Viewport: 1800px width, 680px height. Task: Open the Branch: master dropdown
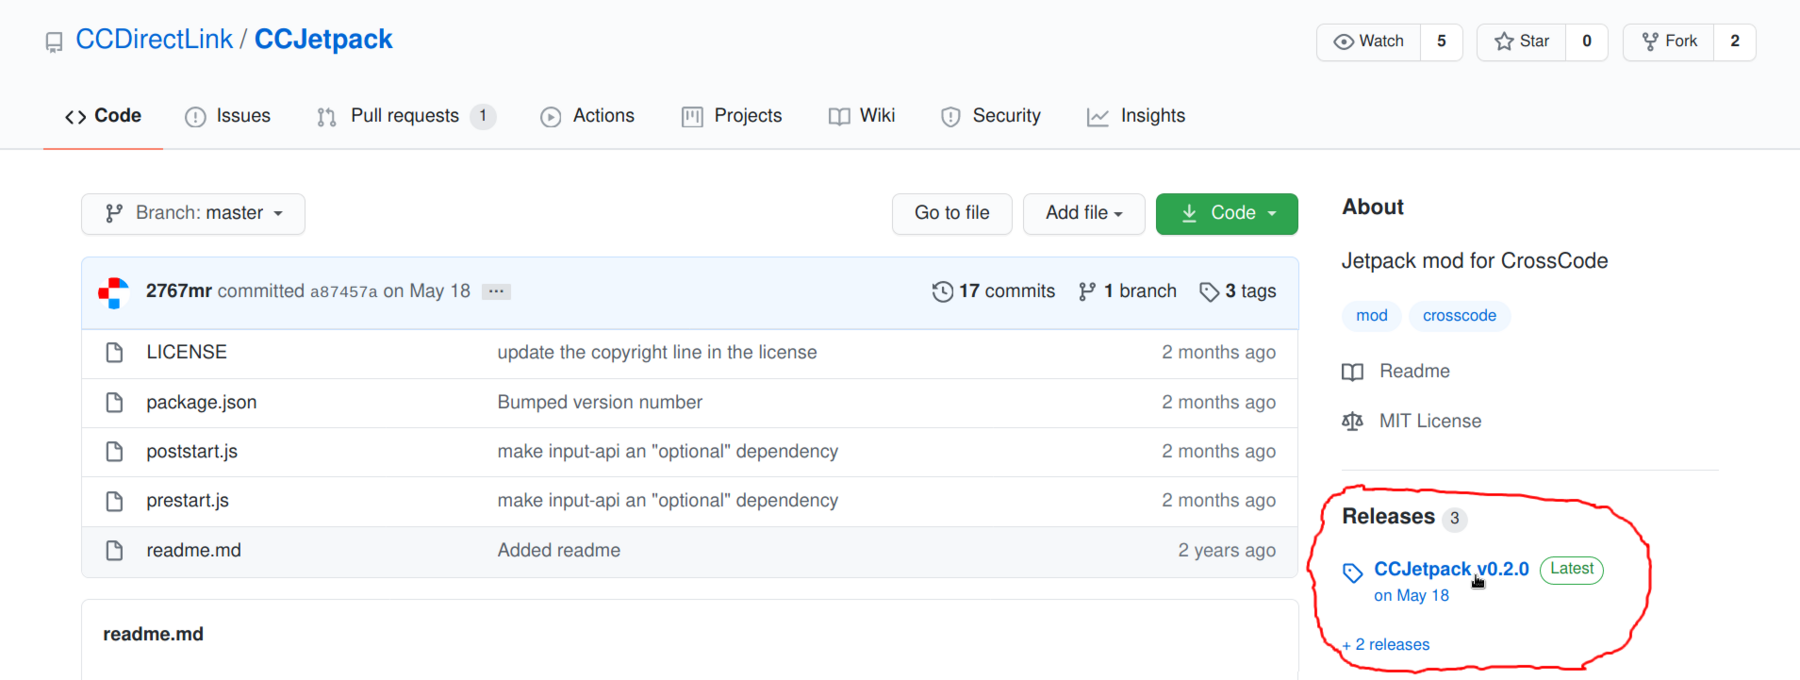click(x=193, y=214)
